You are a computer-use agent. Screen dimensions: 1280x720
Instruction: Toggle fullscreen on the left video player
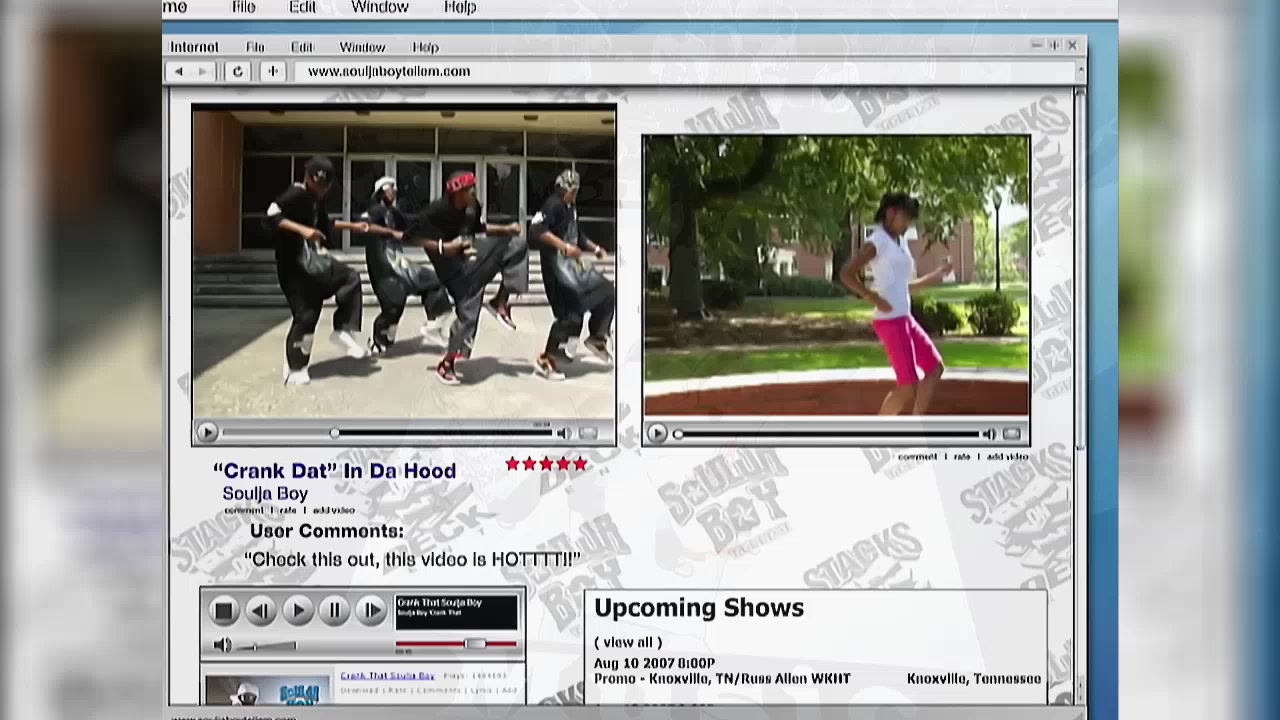click(589, 433)
